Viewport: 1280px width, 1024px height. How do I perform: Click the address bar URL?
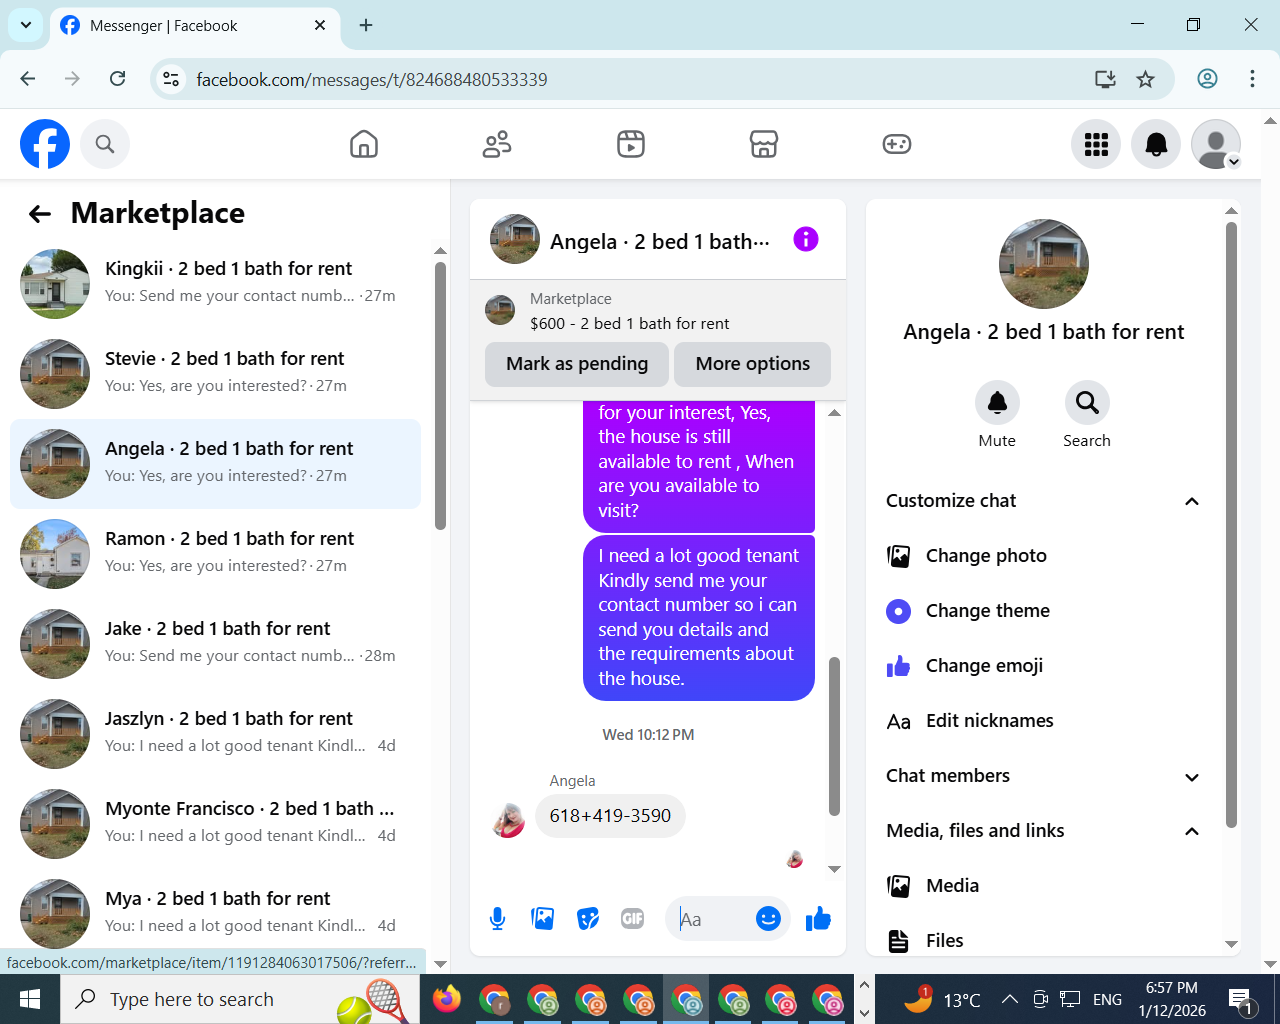tap(372, 79)
